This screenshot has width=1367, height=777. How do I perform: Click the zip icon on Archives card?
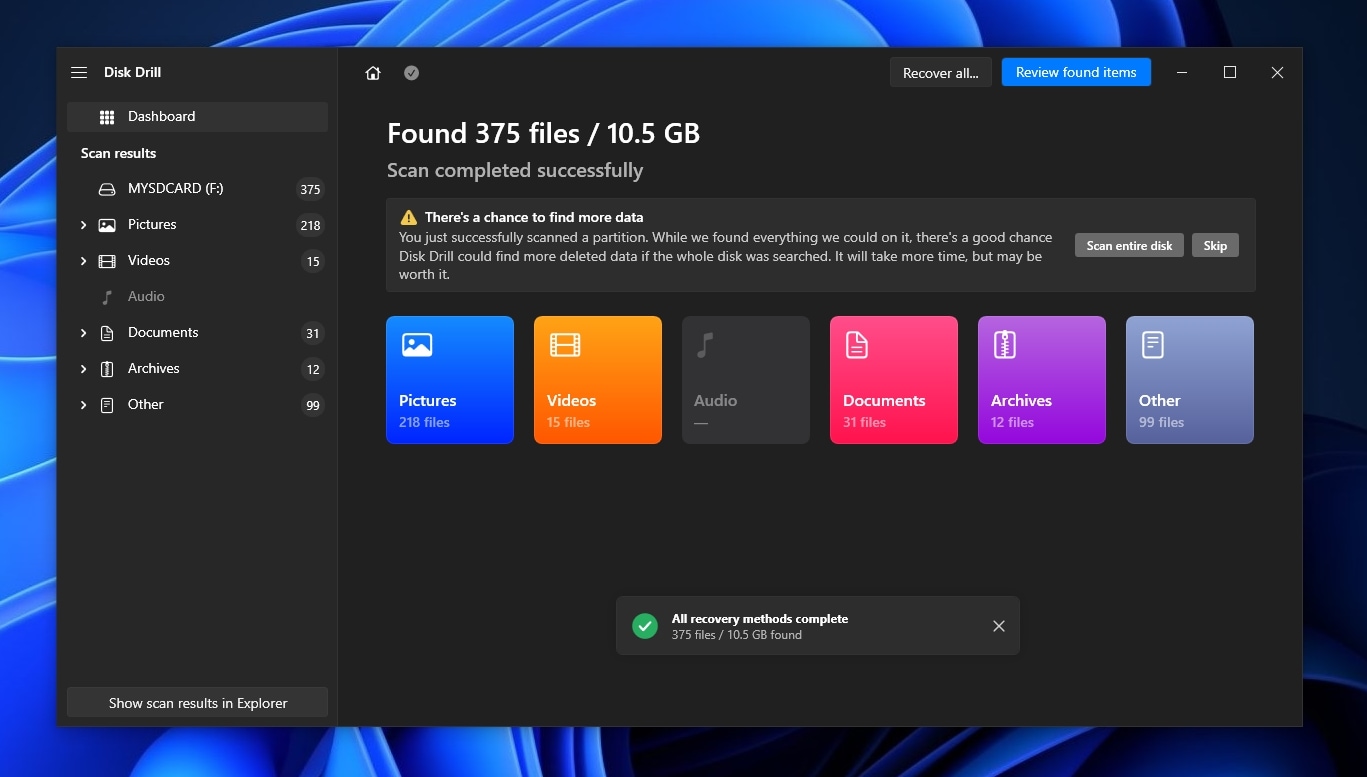[1005, 345]
